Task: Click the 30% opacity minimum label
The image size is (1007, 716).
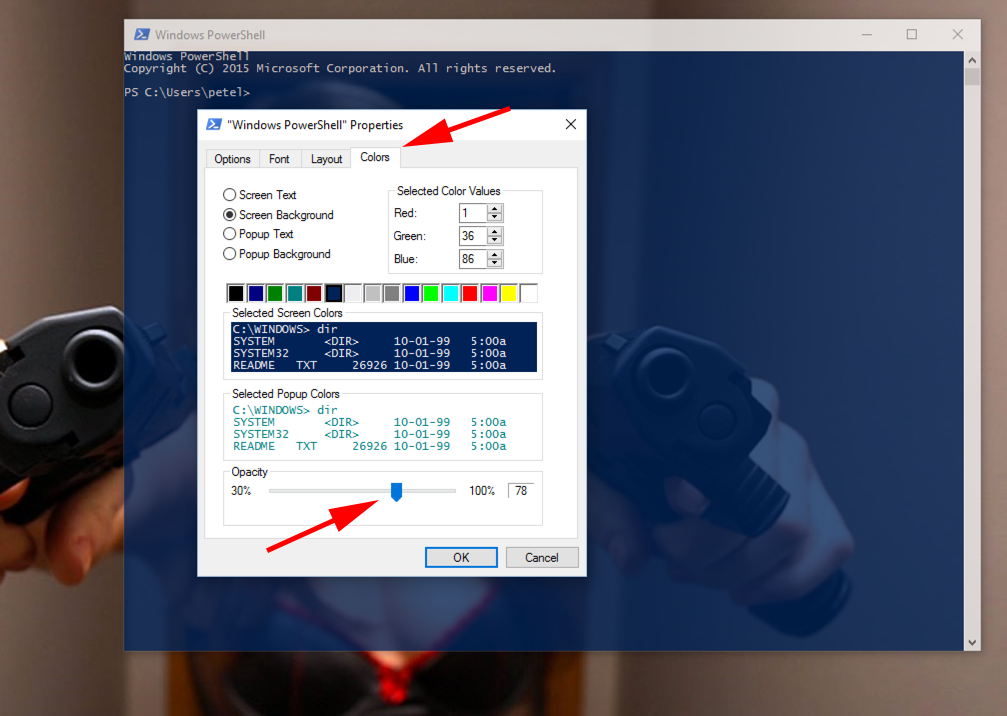Action: coord(241,491)
